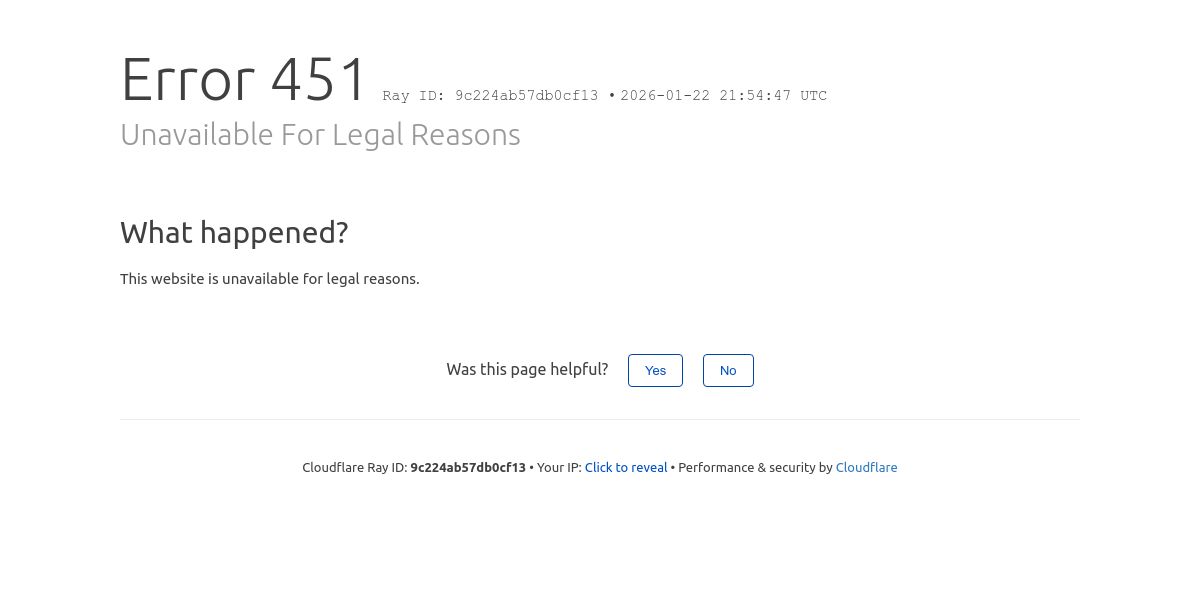1200x600 pixels.
Task: Click the Yes feedback button
Action: [x=655, y=370]
